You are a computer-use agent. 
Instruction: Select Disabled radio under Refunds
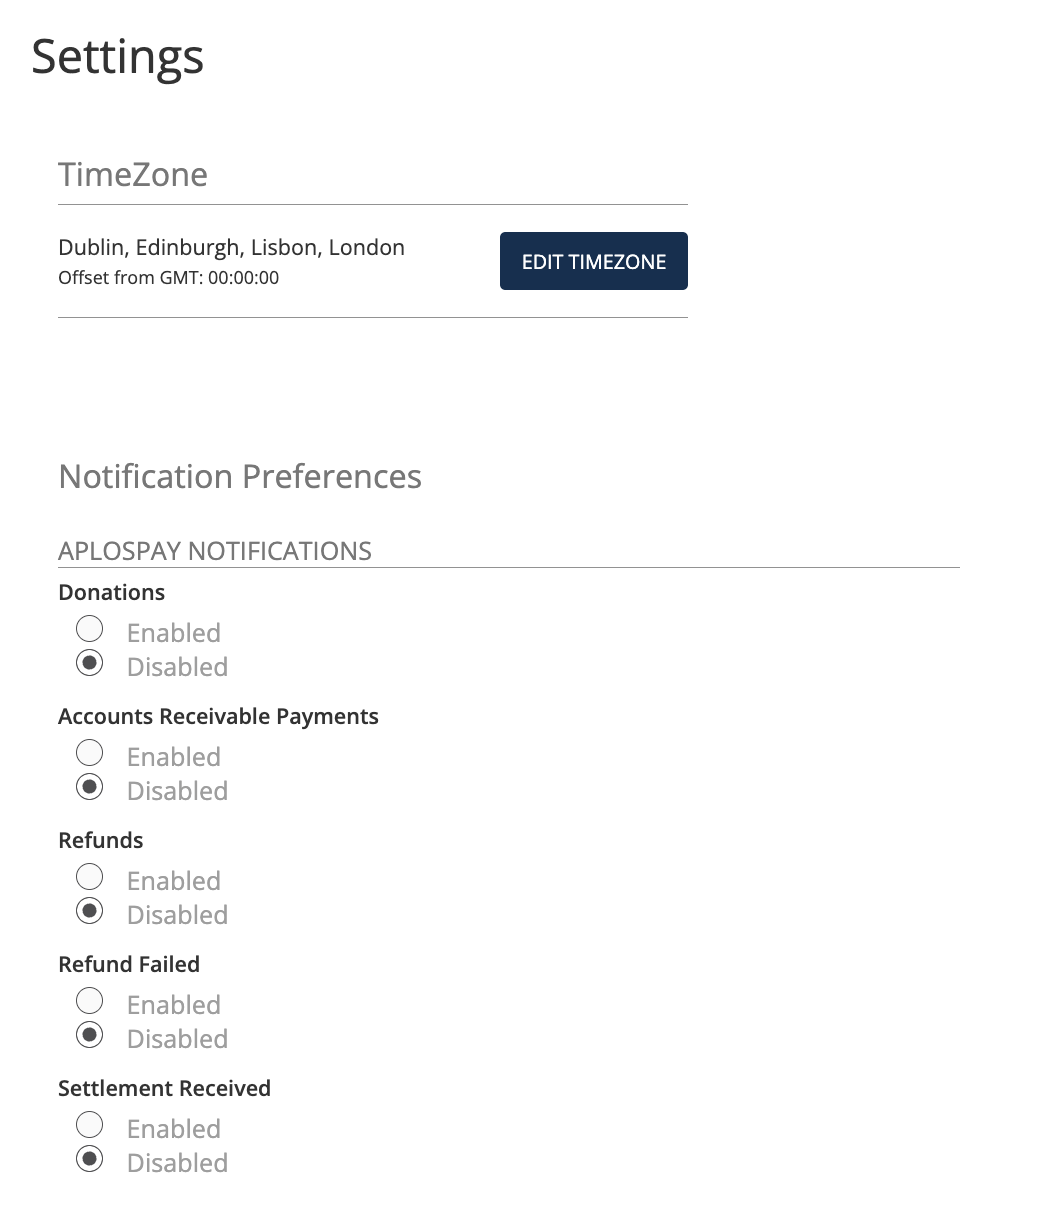[90, 911]
